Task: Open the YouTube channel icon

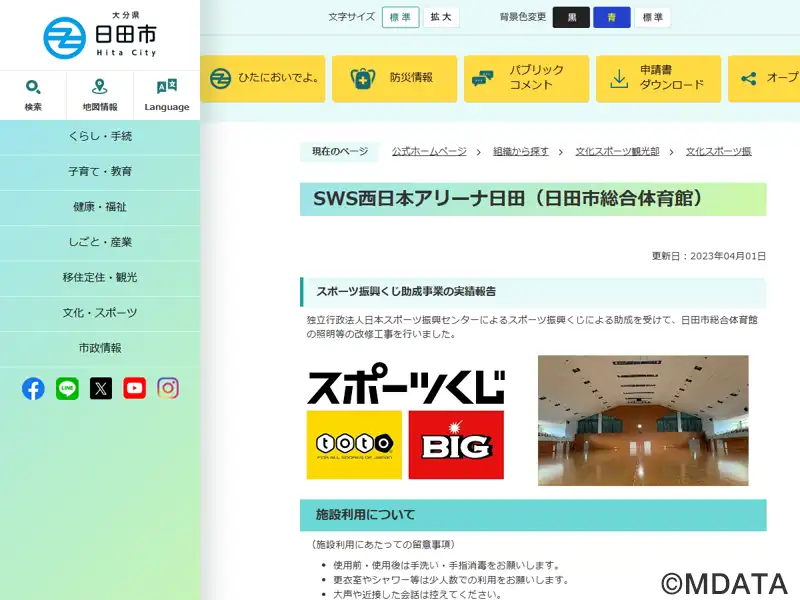Action: click(x=135, y=389)
